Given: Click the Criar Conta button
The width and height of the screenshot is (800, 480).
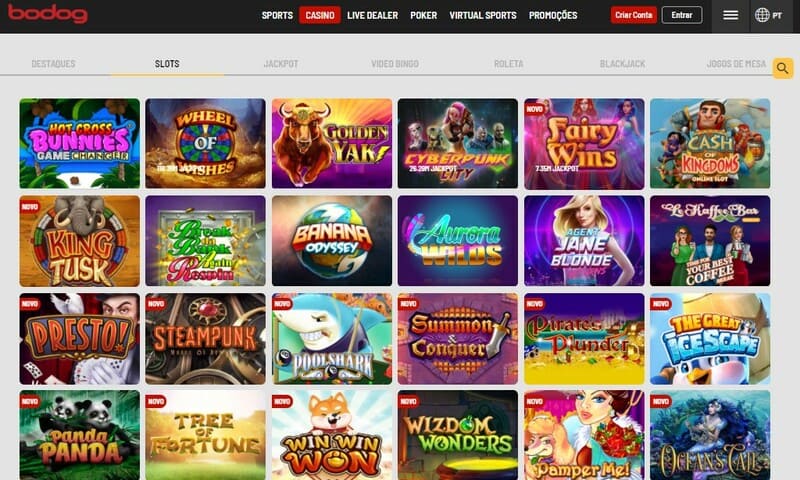Looking at the screenshot, I should [x=633, y=15].
